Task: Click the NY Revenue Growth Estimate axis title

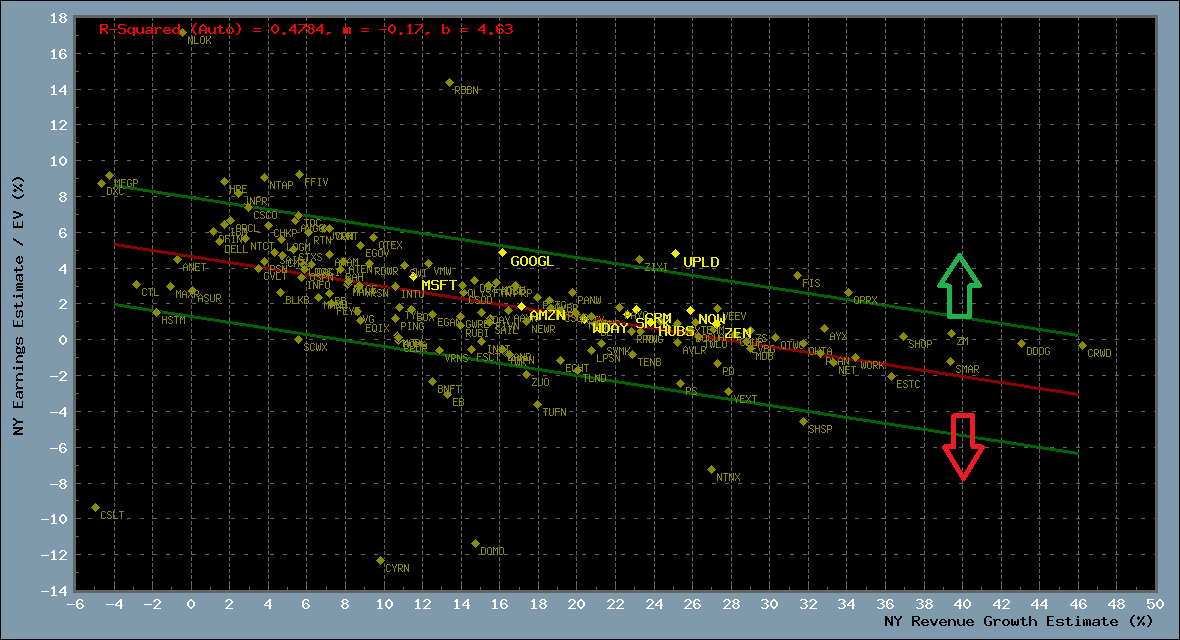Action: [1019, 622]
